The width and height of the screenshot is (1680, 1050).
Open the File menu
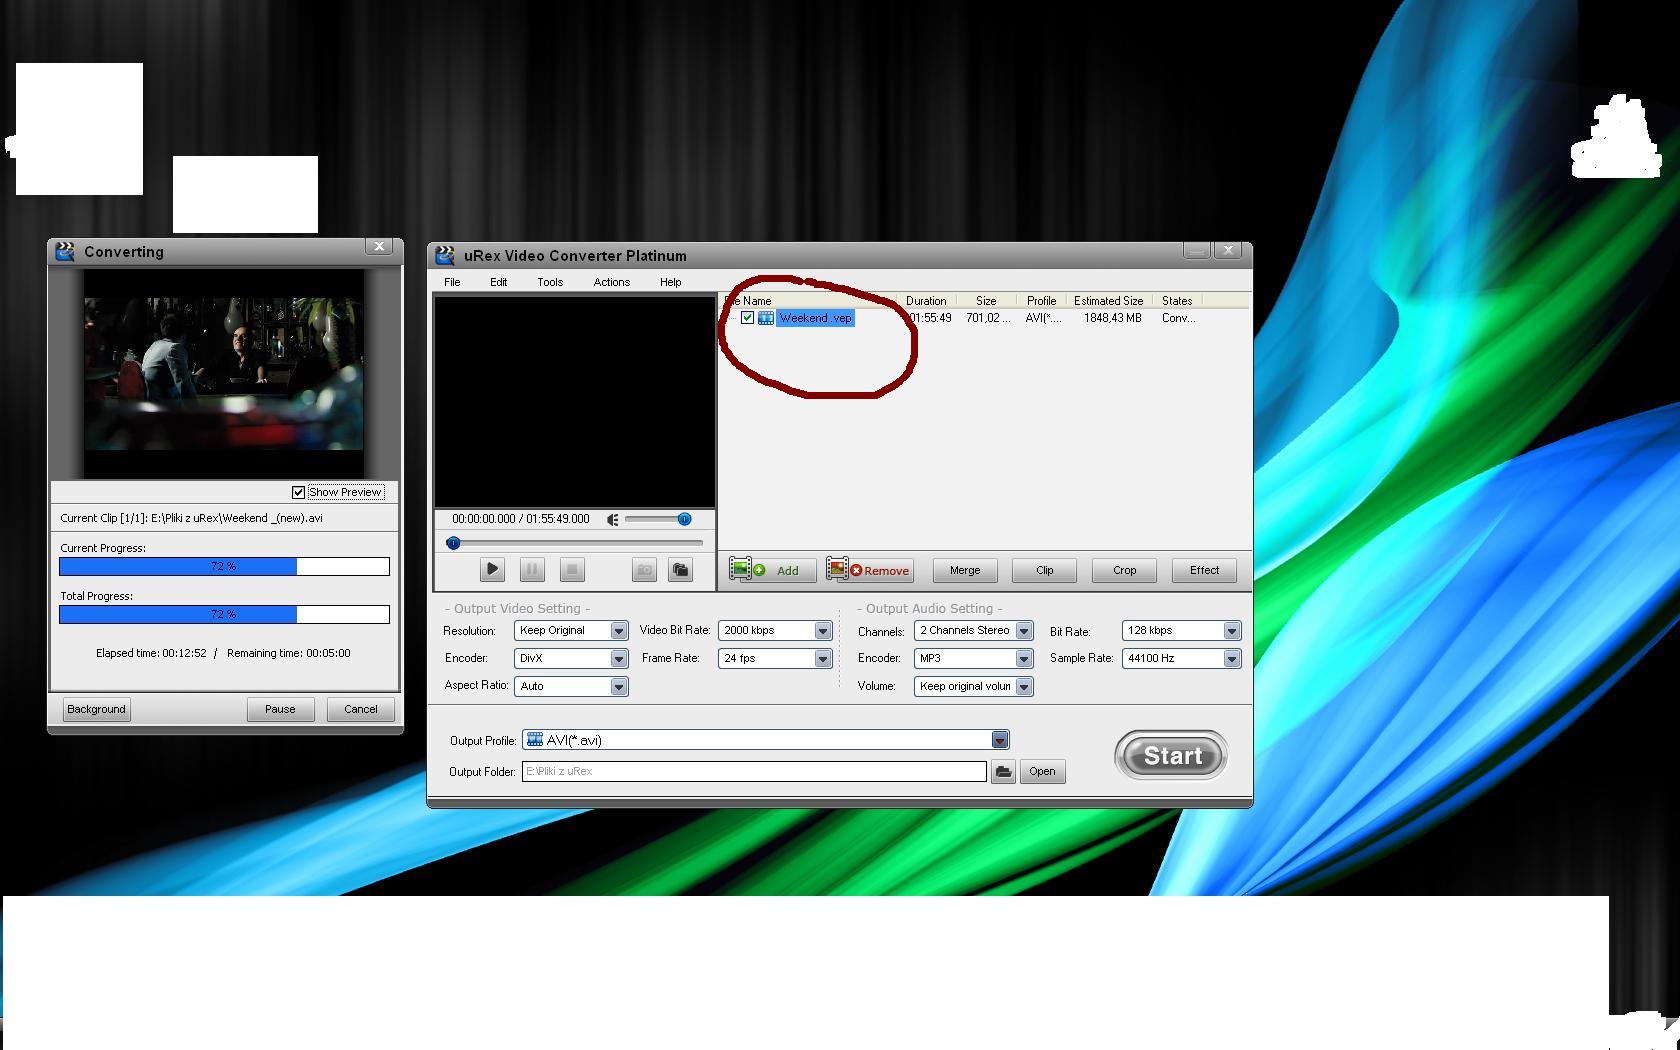tap(452, 282)
